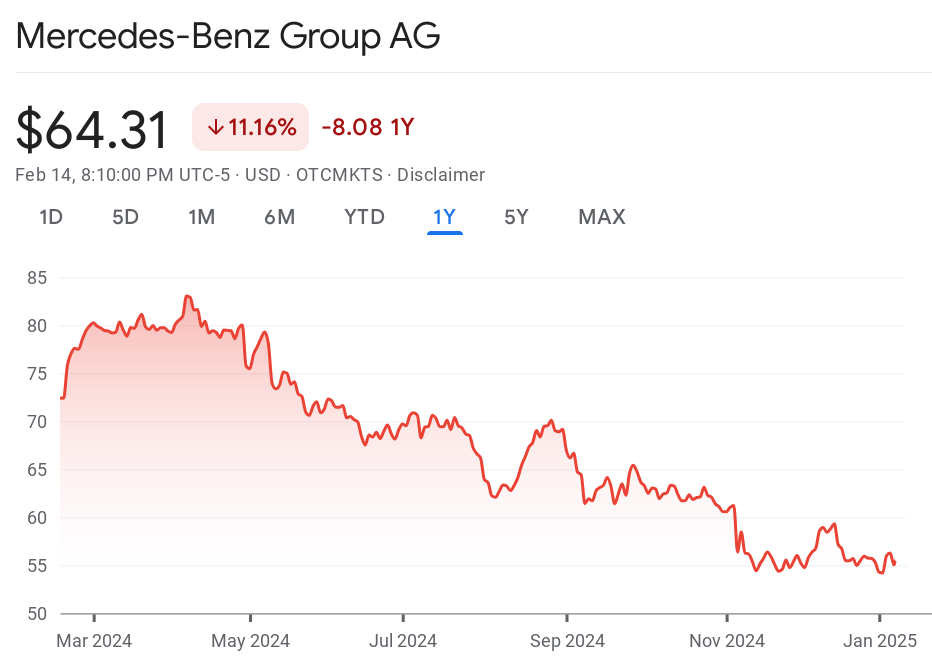This screenshot has width=932, height=666.
Task: Open the Disclaimer link
Action: click(x=441, y=175)
